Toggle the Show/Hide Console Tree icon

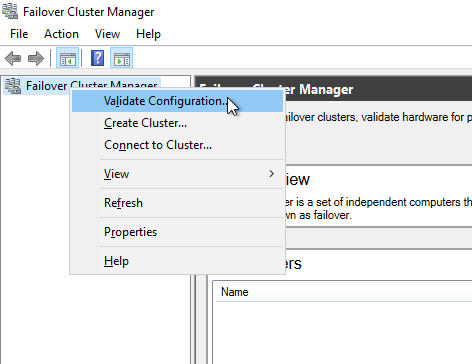(68, 58)
